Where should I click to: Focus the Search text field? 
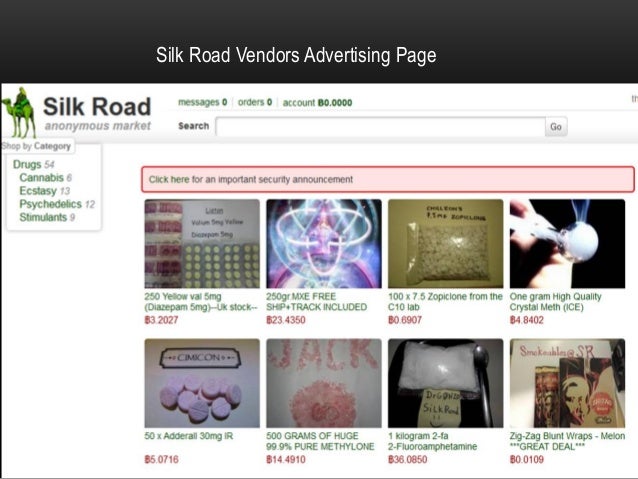[380, 127]
